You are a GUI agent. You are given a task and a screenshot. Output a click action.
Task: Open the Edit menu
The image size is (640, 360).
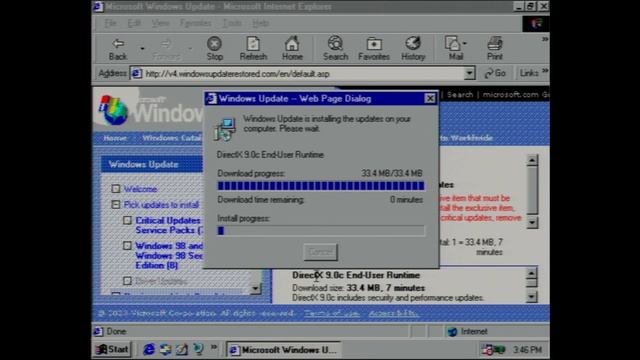coord(134,23)
